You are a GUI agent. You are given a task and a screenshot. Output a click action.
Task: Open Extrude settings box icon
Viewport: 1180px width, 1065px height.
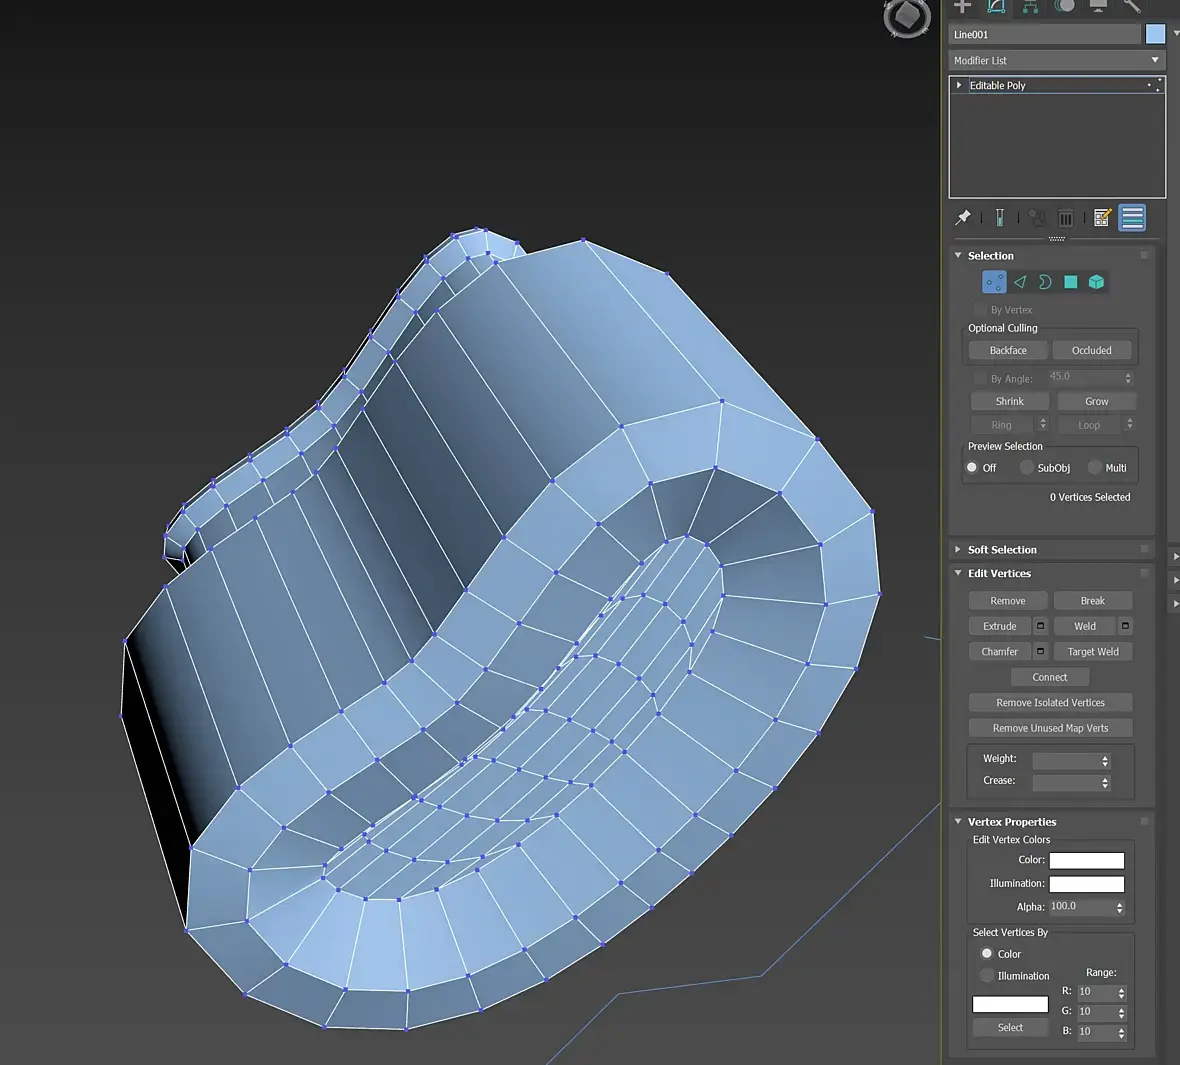1040,626
